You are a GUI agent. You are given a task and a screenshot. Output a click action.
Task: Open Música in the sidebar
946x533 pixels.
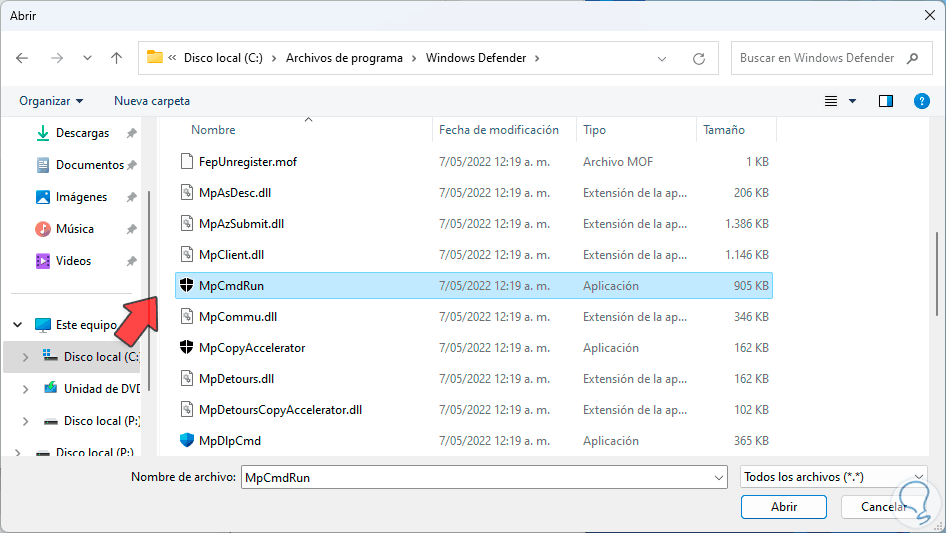75,229
